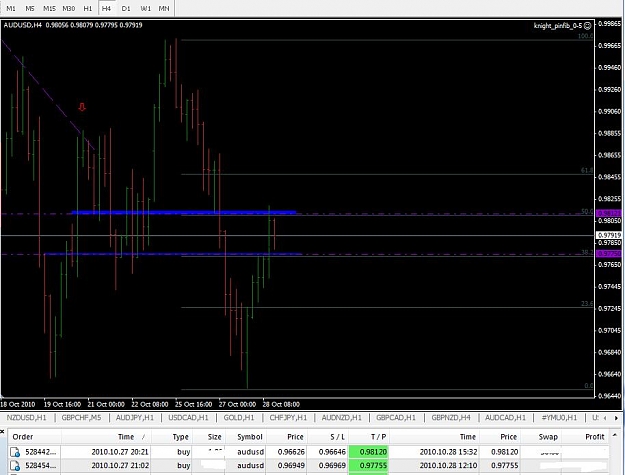Image resolution: width=625 pixels, height=475 pixels.
Task: Switch chart to W1 weekly timeframe
Action: (x=145, y=8)
